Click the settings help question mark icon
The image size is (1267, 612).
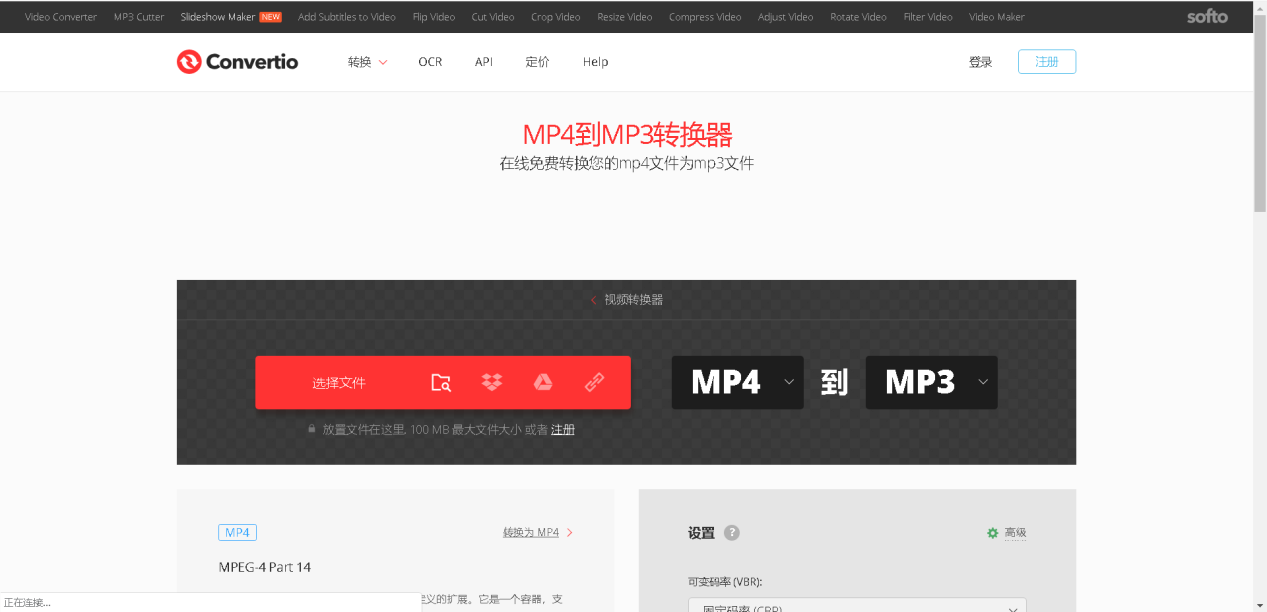tap(732, 533)
